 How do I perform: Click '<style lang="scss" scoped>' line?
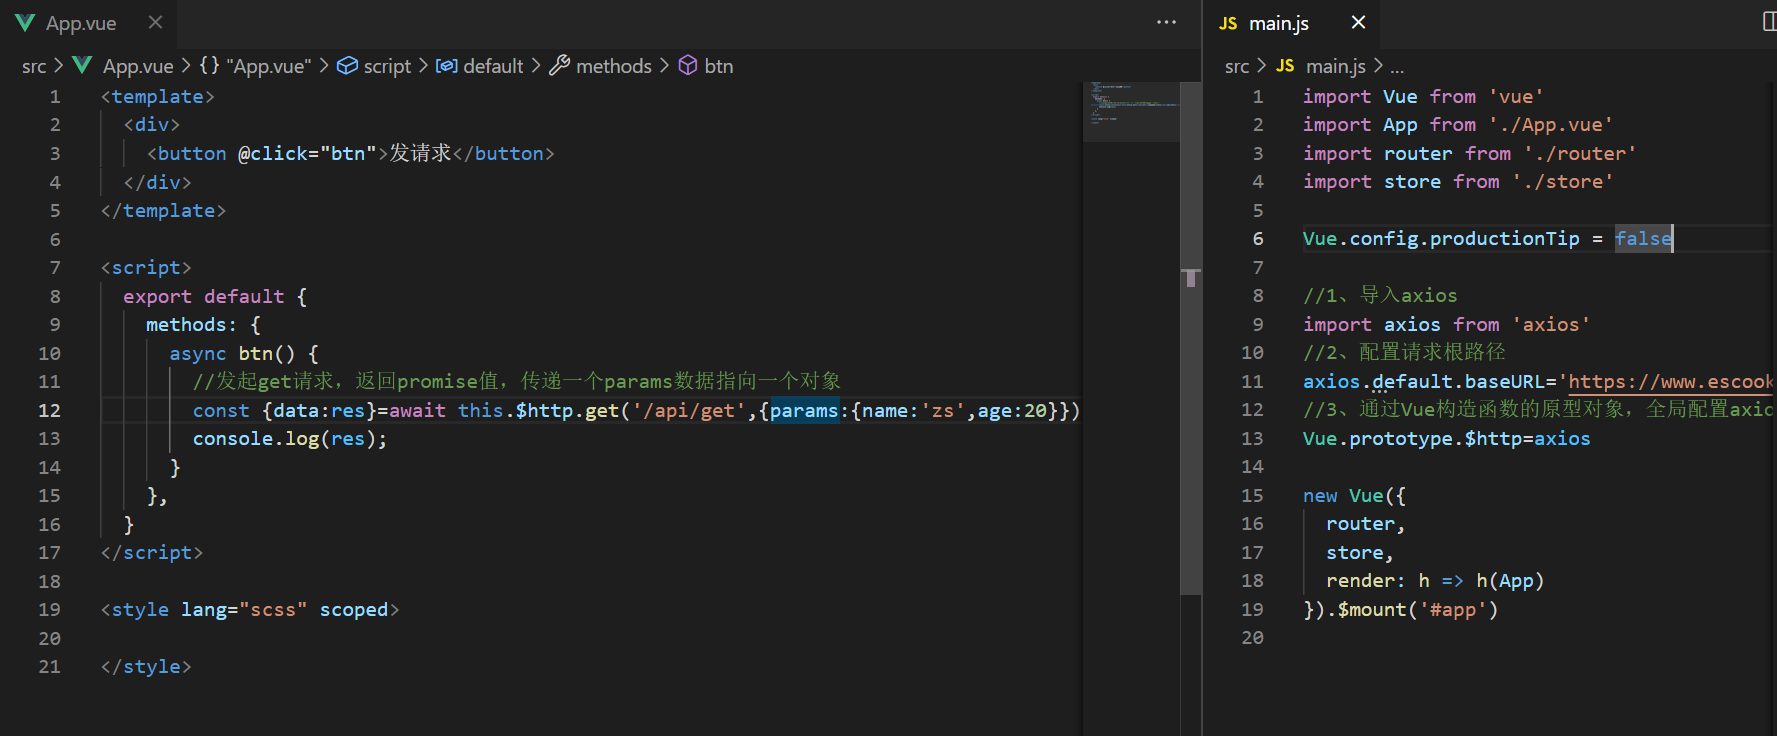(x=250, y=610)
